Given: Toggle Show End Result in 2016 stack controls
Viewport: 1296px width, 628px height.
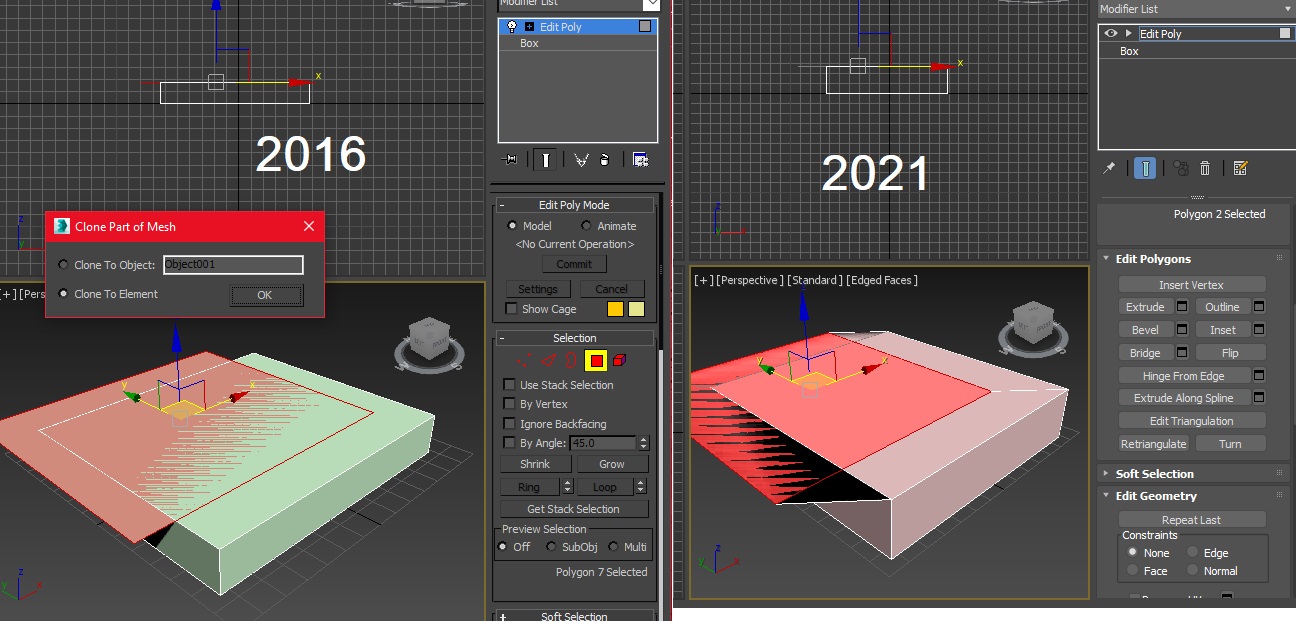Looking at the screenshot, I should (x=546, y=160).
